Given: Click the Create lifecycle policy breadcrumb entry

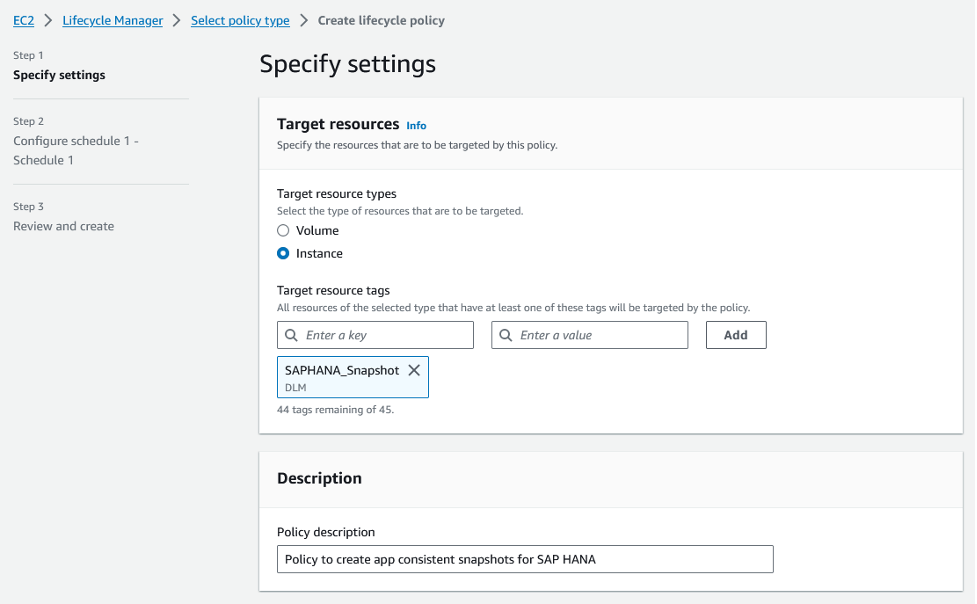Looking at the screenshot, I should tap(382, 20).
